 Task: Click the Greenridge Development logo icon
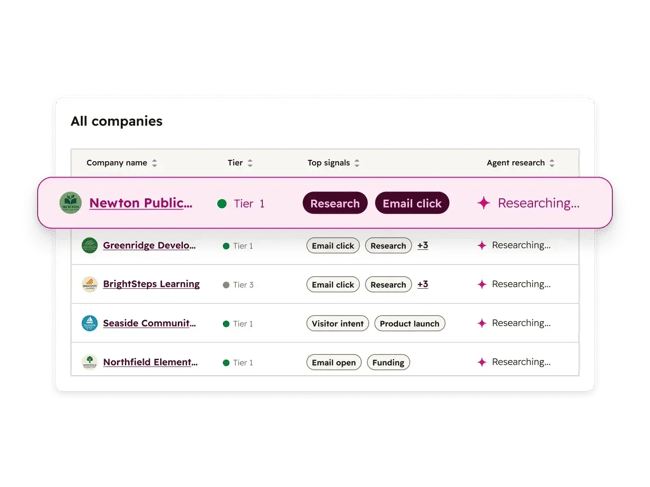click(x=89, y=246)
